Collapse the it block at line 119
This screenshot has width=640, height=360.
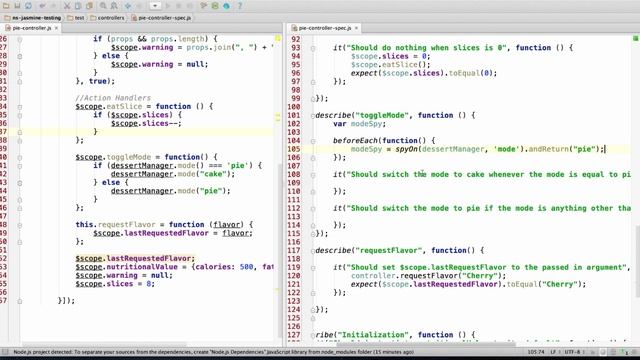313,268
